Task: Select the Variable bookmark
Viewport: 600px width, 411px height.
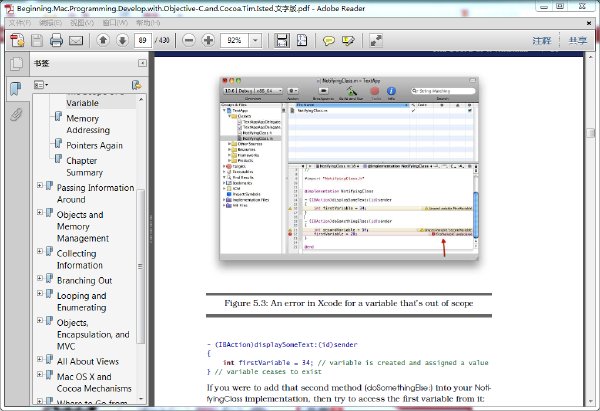Action: [x=82, y=103]
